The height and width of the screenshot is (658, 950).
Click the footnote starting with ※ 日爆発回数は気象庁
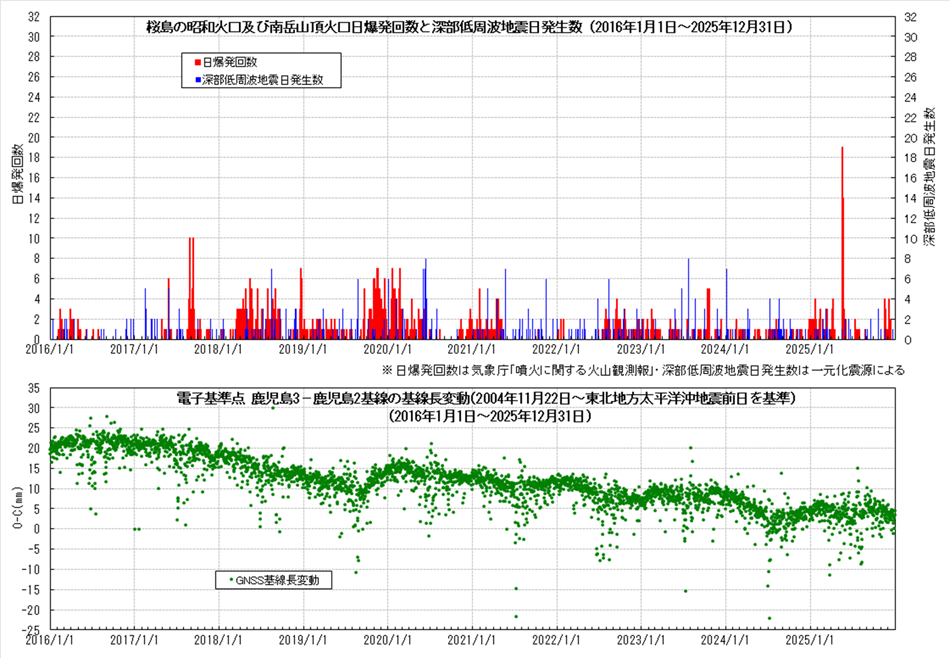coord(642,370)
